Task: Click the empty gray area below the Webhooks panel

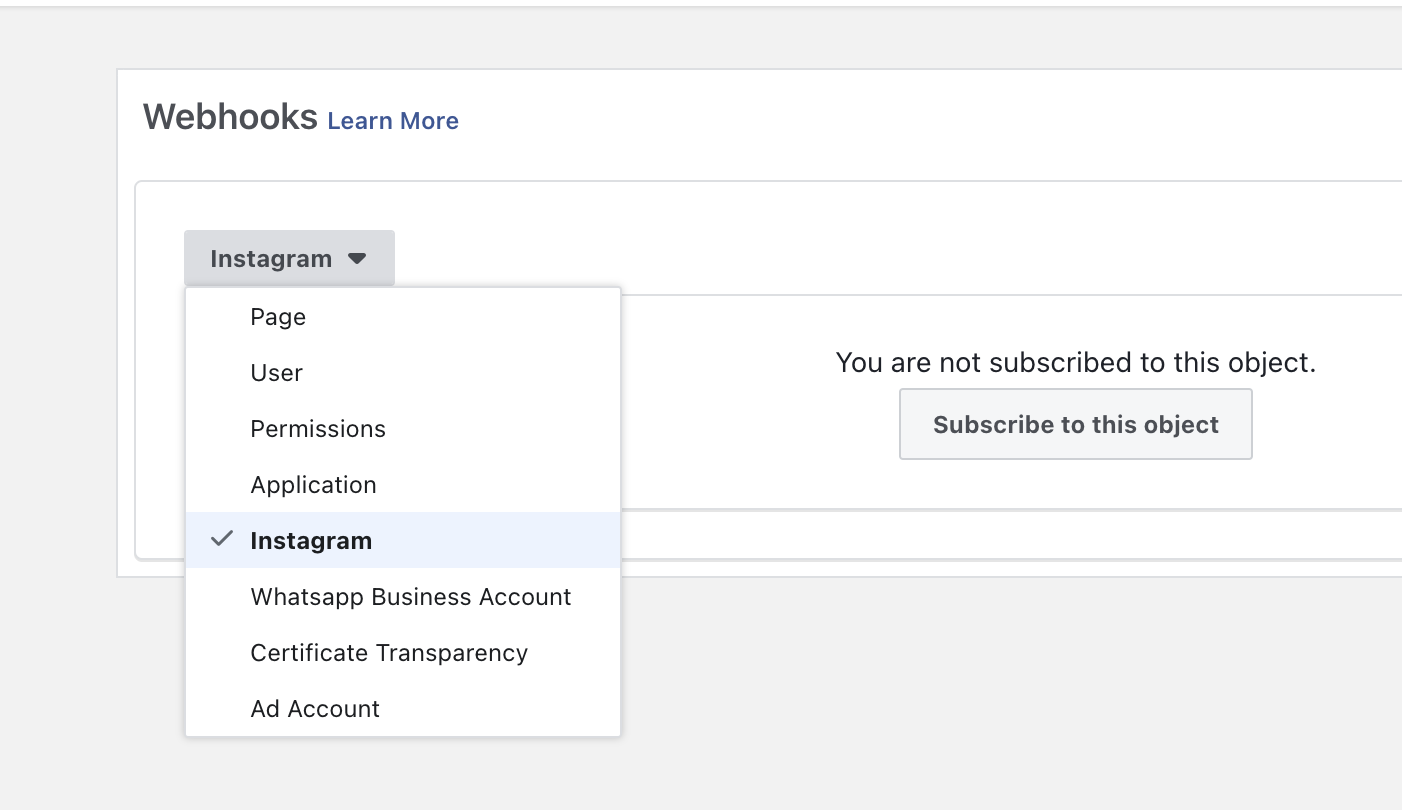Action: tap(900, 690)
